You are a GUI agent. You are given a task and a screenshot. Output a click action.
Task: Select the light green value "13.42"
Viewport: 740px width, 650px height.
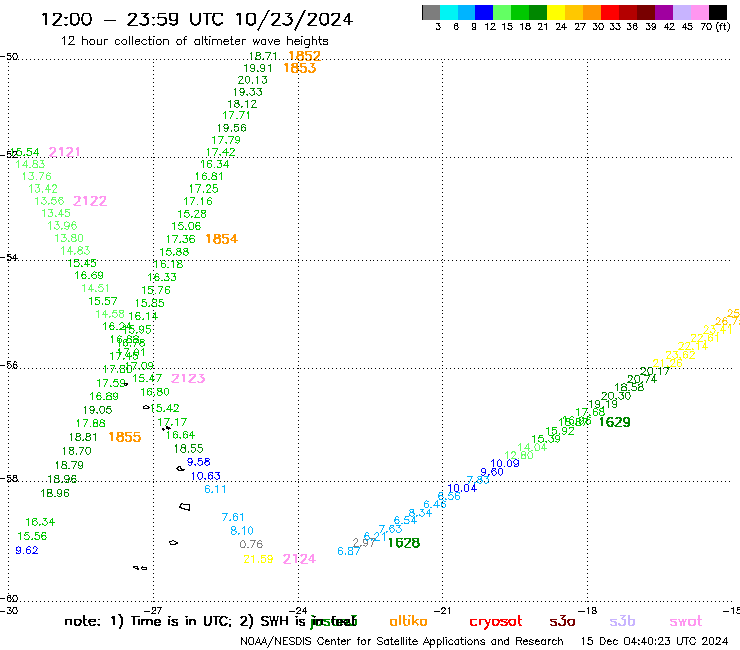click(43, 189)
